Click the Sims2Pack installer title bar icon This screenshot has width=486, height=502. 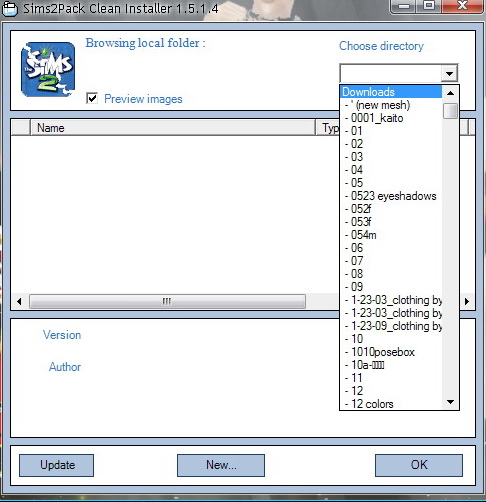click(10, 8)
